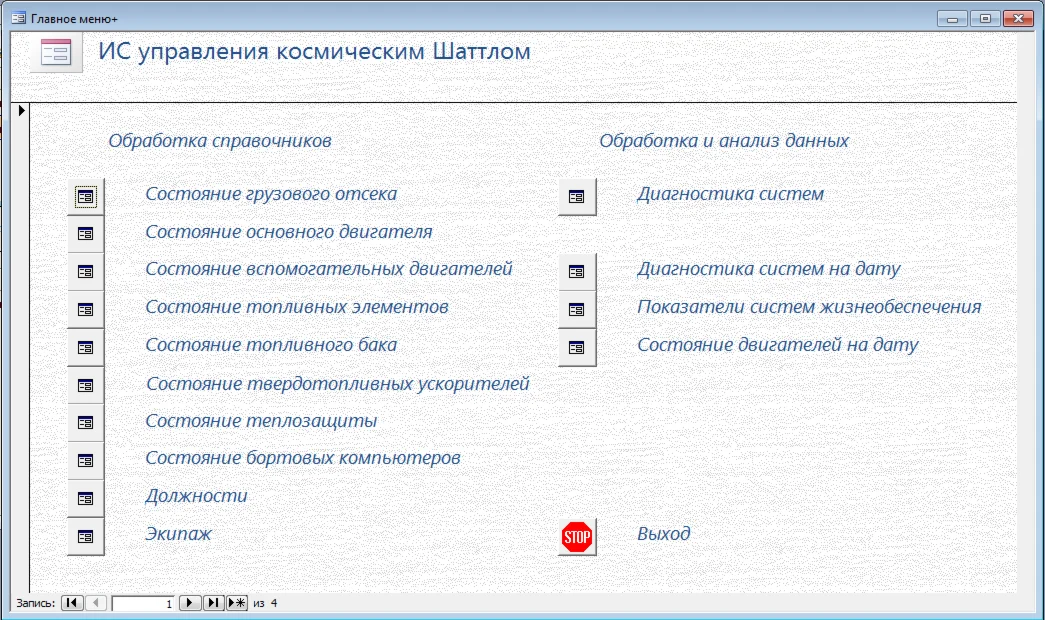Open the Состояние вспомогательных двигателей form icon
Image resolution: width=1045 pixels, height=620 pixels.
[x=85, y=271]
